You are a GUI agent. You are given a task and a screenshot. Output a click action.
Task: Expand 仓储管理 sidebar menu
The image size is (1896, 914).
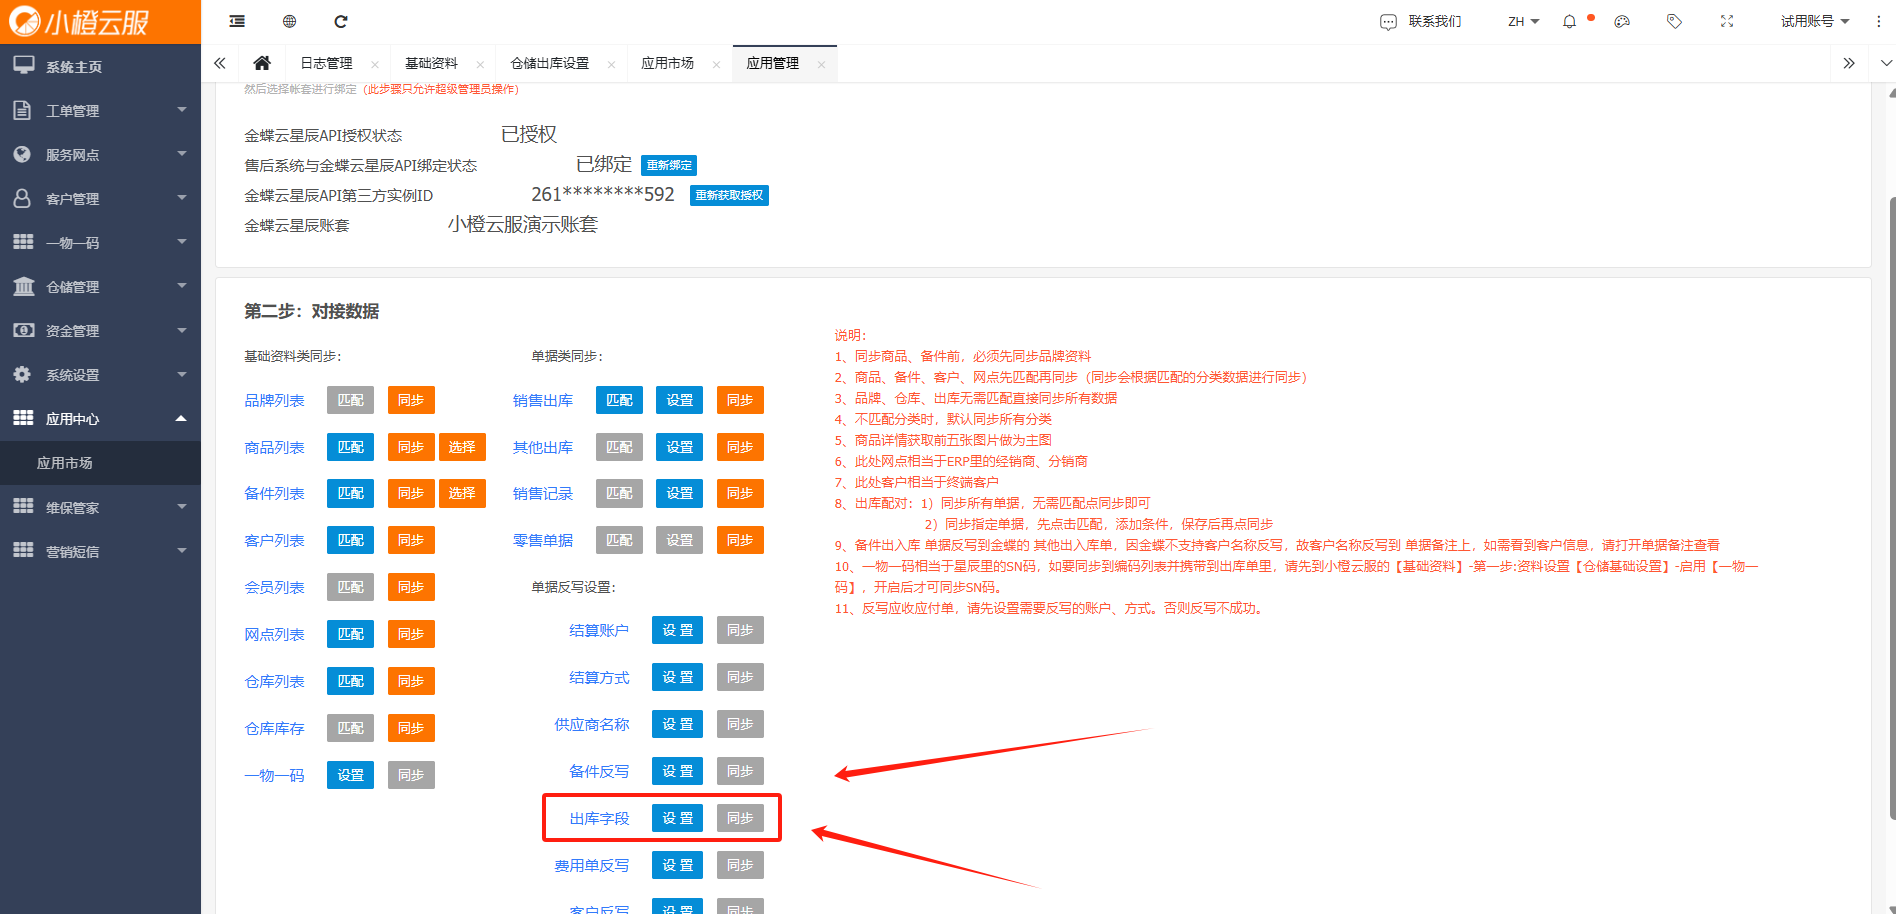100,286
